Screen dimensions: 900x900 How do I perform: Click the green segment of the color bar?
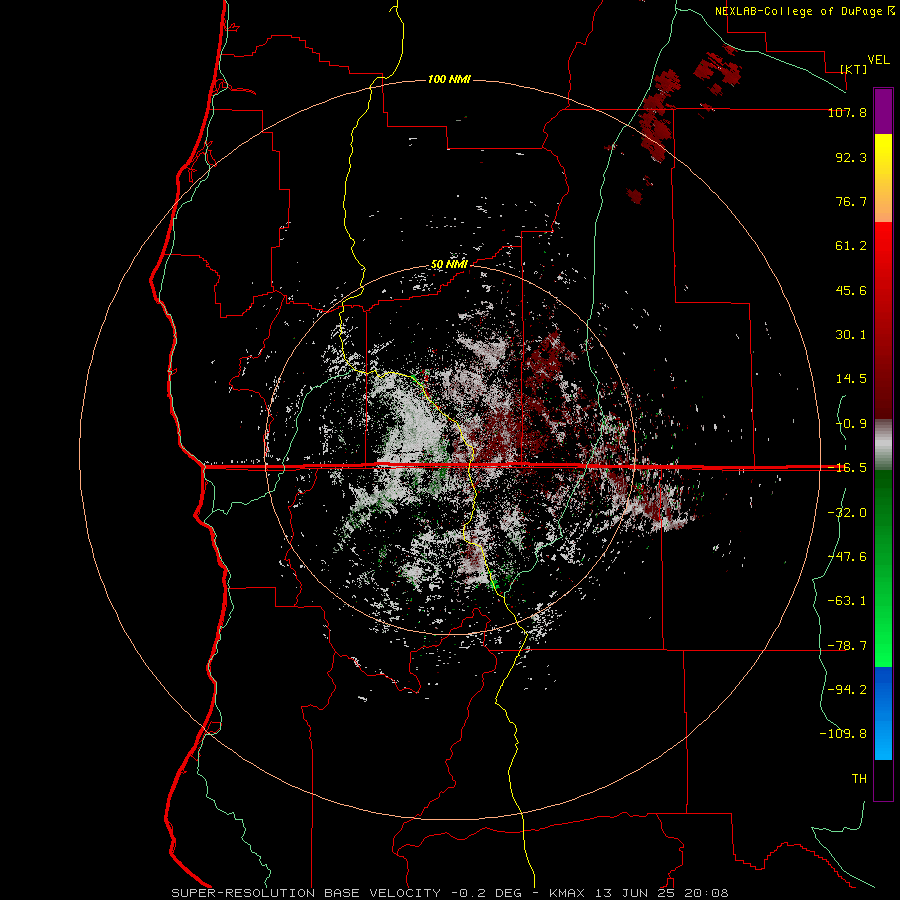pos(883,568)
